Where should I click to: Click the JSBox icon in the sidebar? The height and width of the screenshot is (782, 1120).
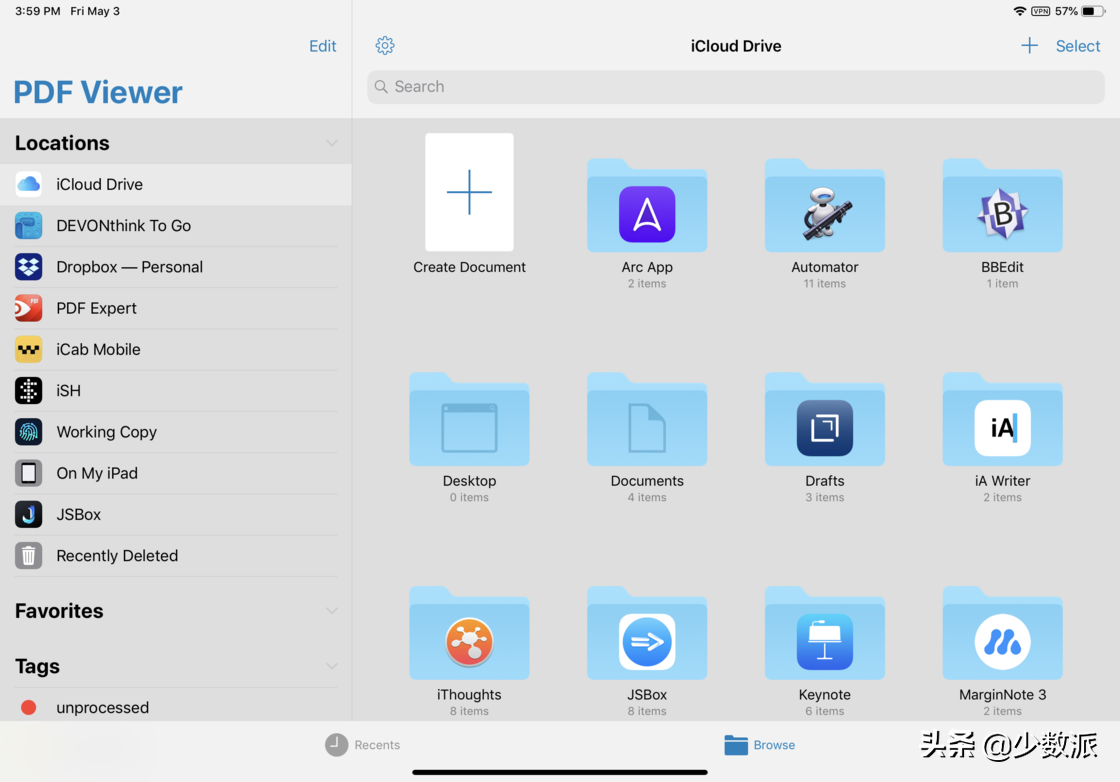[x=29, y=514]
